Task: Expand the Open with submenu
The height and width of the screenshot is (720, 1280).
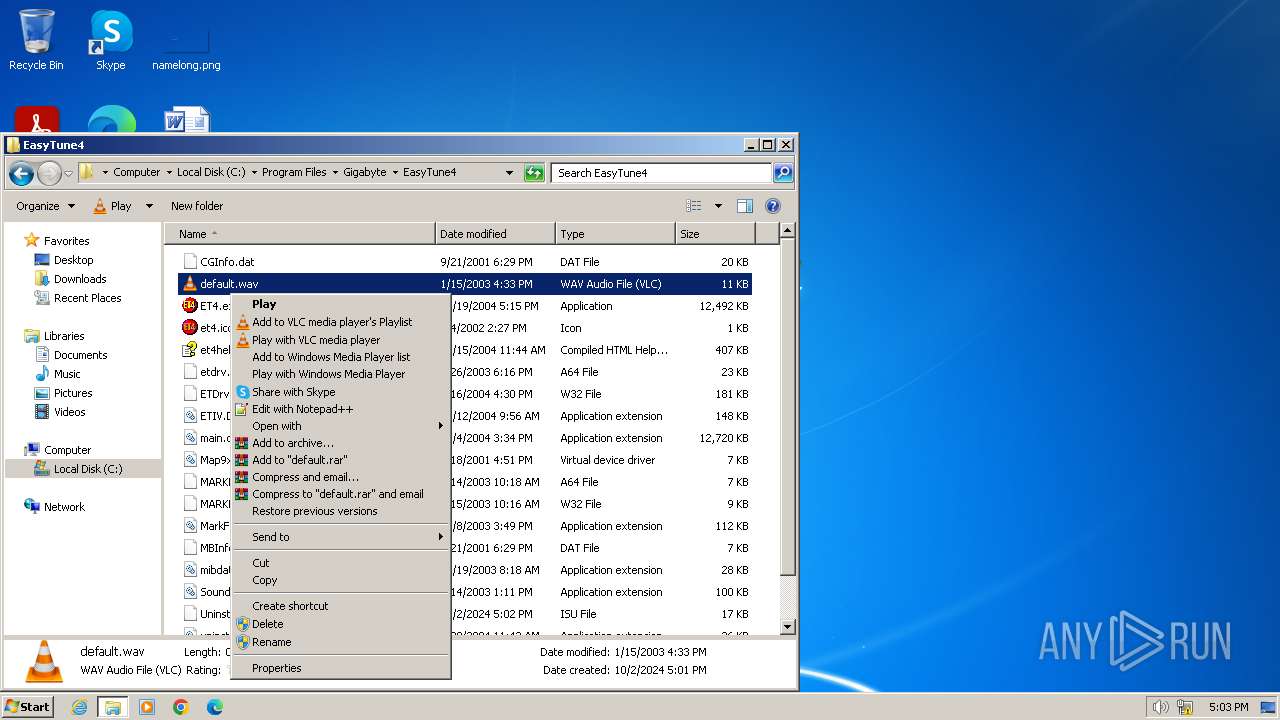Action: 340,426
